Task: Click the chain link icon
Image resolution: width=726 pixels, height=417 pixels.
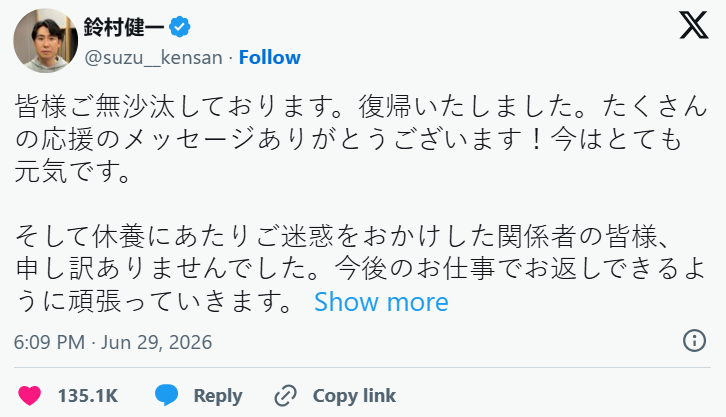Action: coord(286,396)
